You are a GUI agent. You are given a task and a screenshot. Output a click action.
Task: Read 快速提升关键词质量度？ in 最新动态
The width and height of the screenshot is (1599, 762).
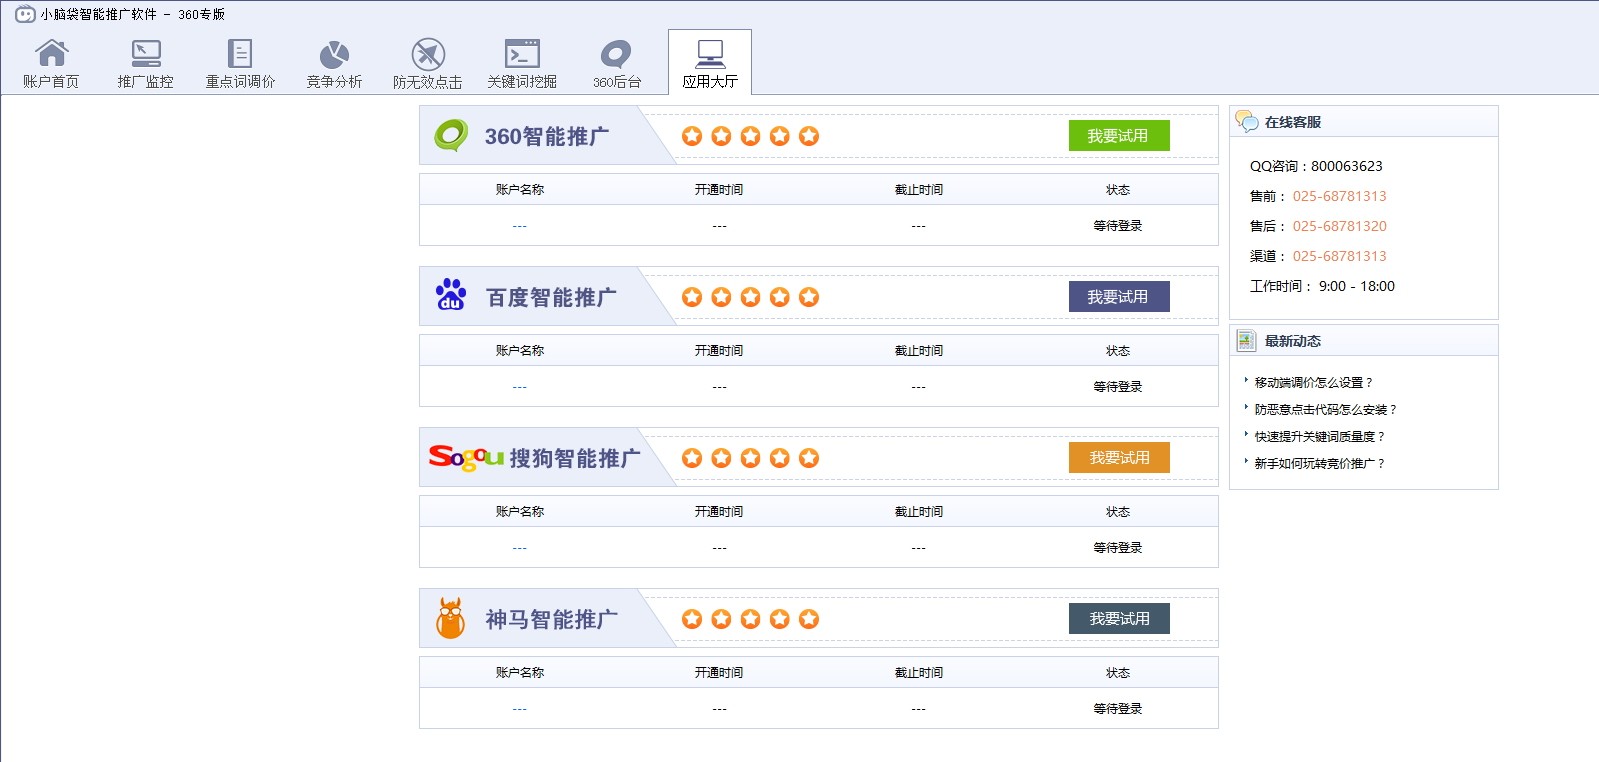pyautogui.click(x=1320, y=437)
